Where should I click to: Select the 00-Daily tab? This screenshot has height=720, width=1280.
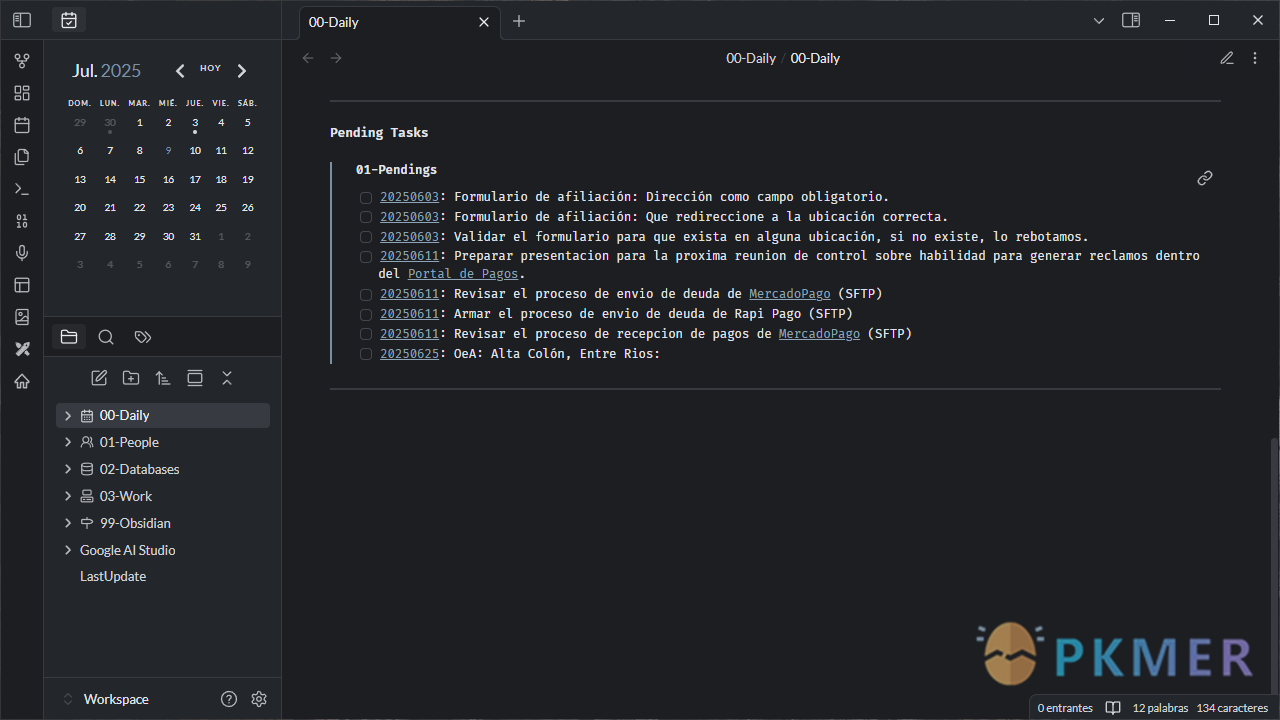400,22
